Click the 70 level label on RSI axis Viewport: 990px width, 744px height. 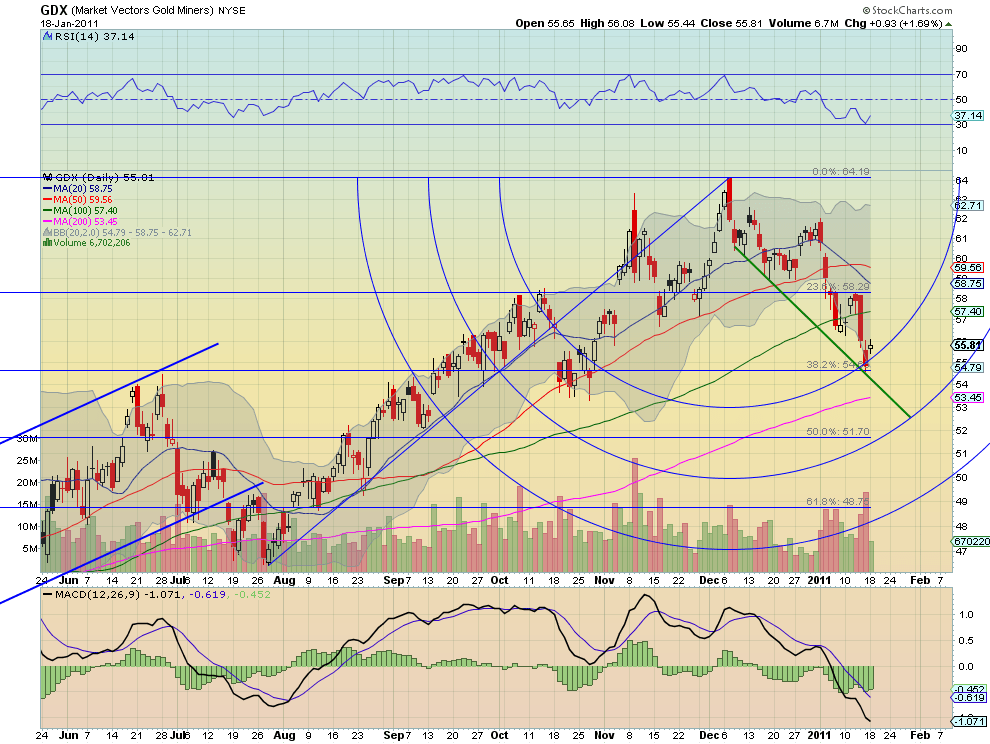pyautogui.click(x=961, y=75)
